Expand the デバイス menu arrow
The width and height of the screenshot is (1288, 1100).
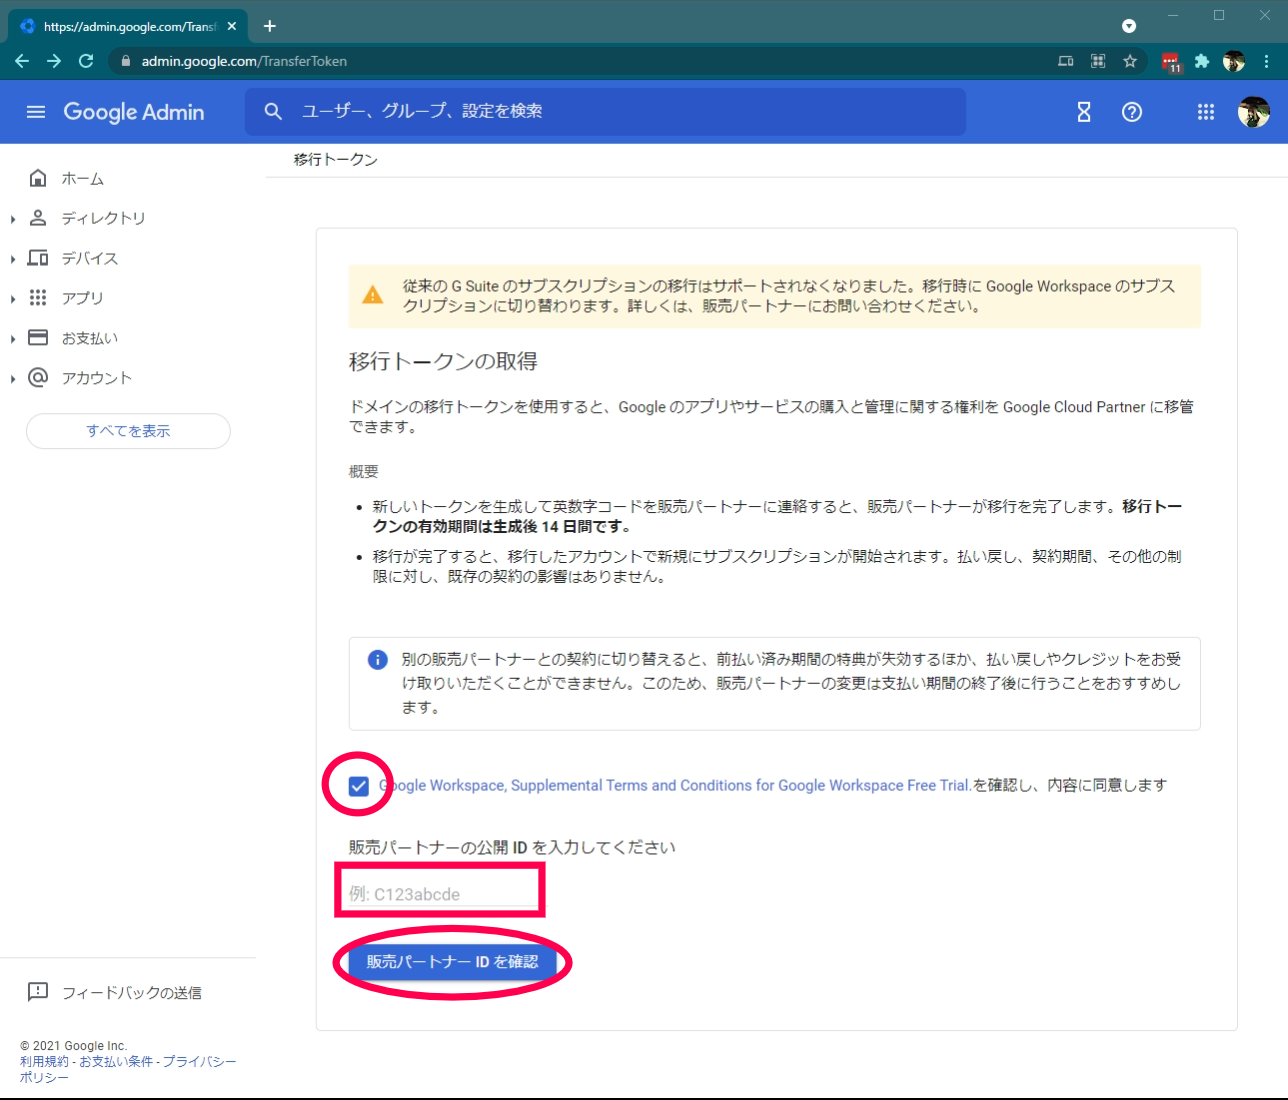(x=13, y=259)
